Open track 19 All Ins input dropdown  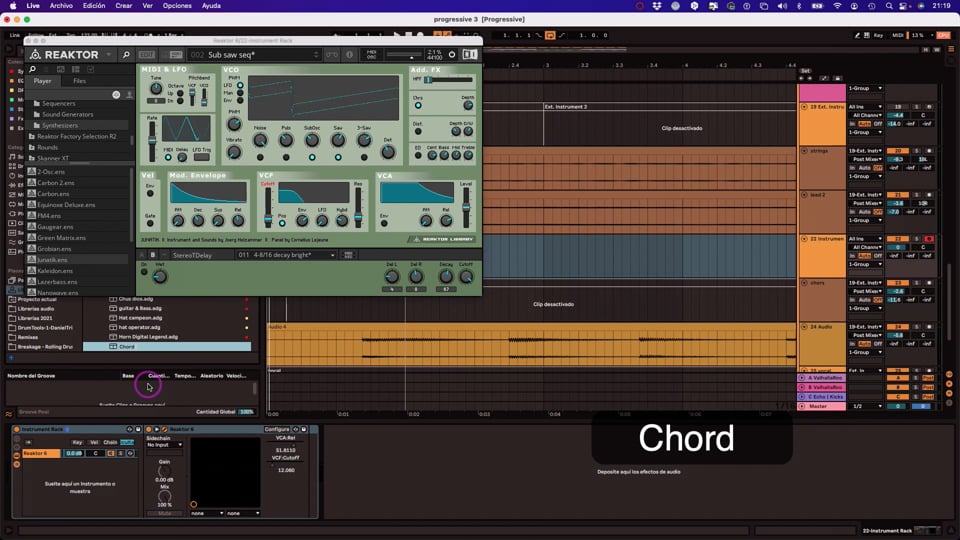(x=865, y=107)
